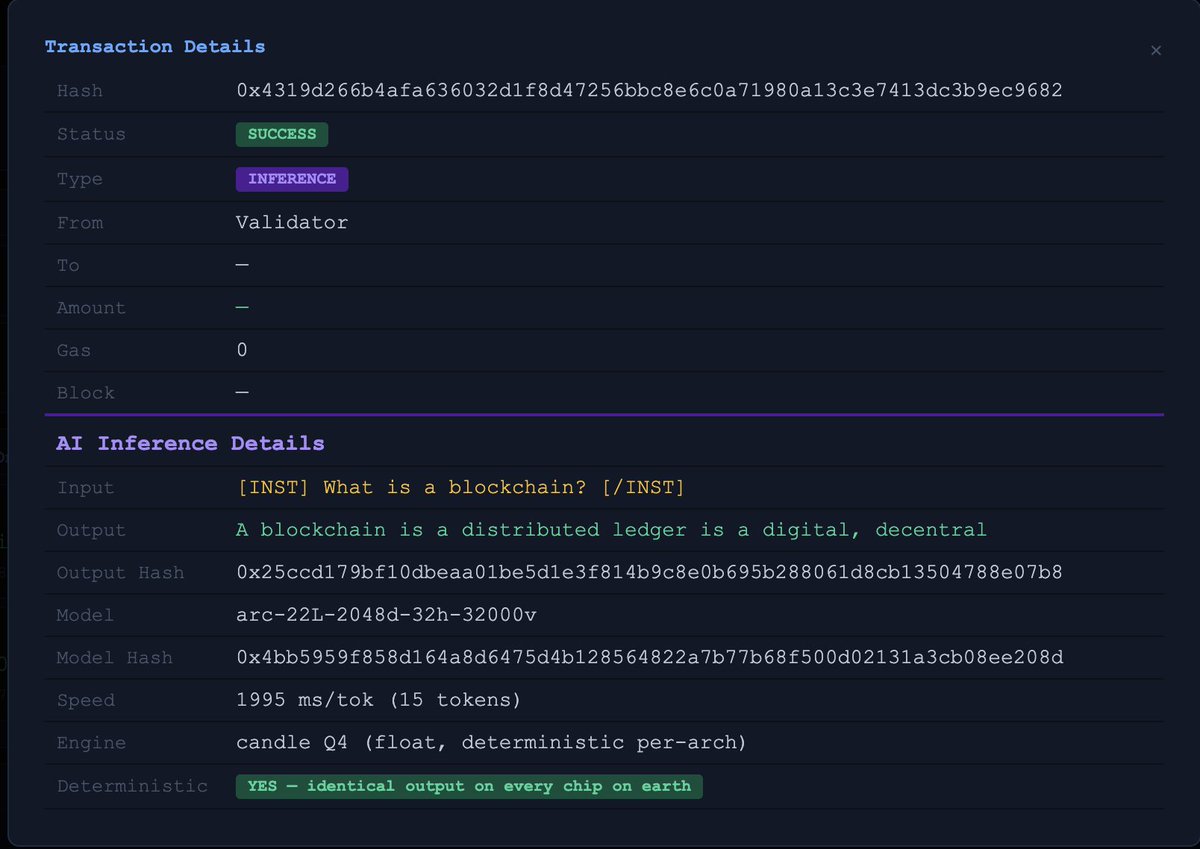The height and width of the screenshot is (849, 1200).
Task: Click the 'Status' field label
Action: tap(91, 134)
